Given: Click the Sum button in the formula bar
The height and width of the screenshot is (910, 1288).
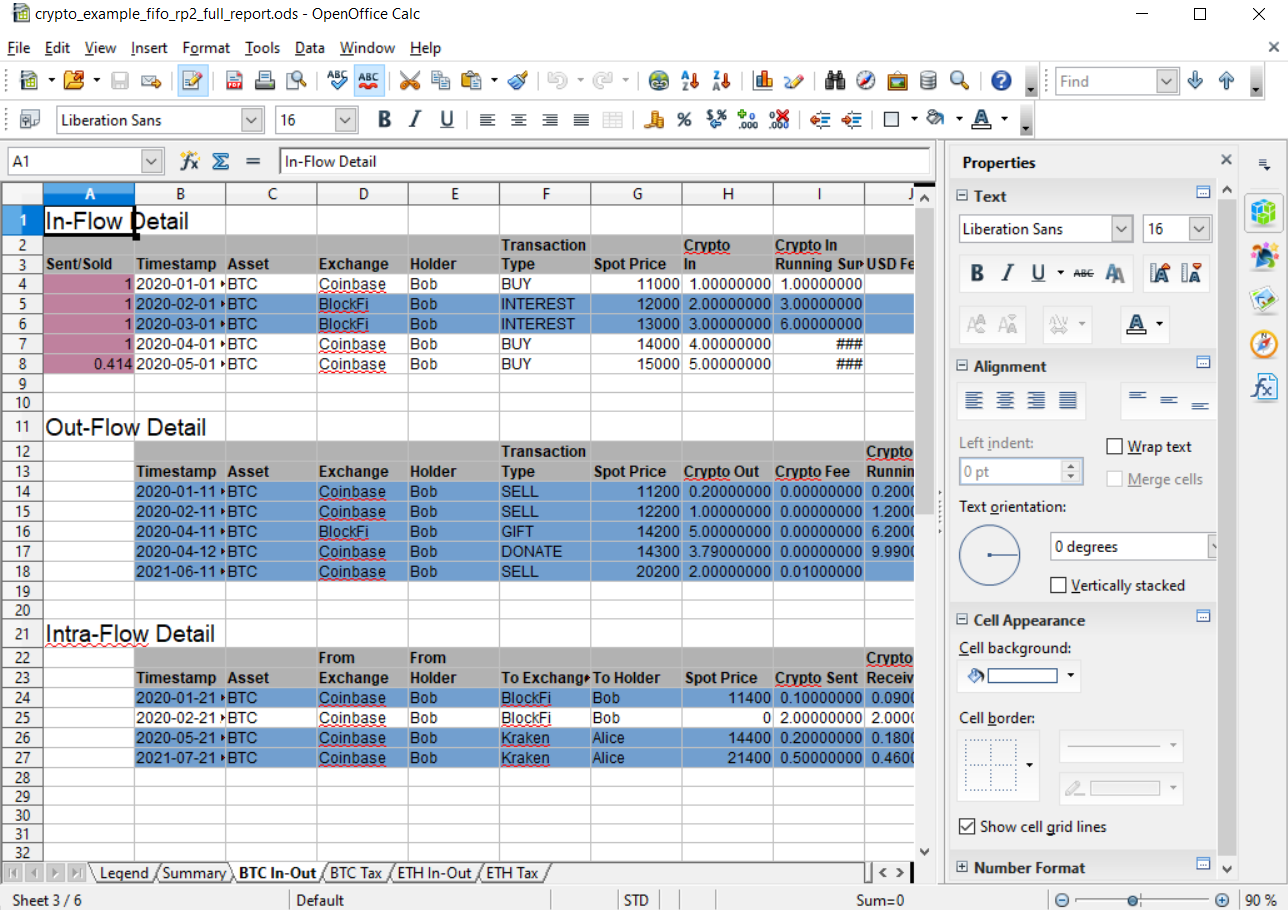Looking at the screenshot, I should pyautogui.click(x=220, y=161).
